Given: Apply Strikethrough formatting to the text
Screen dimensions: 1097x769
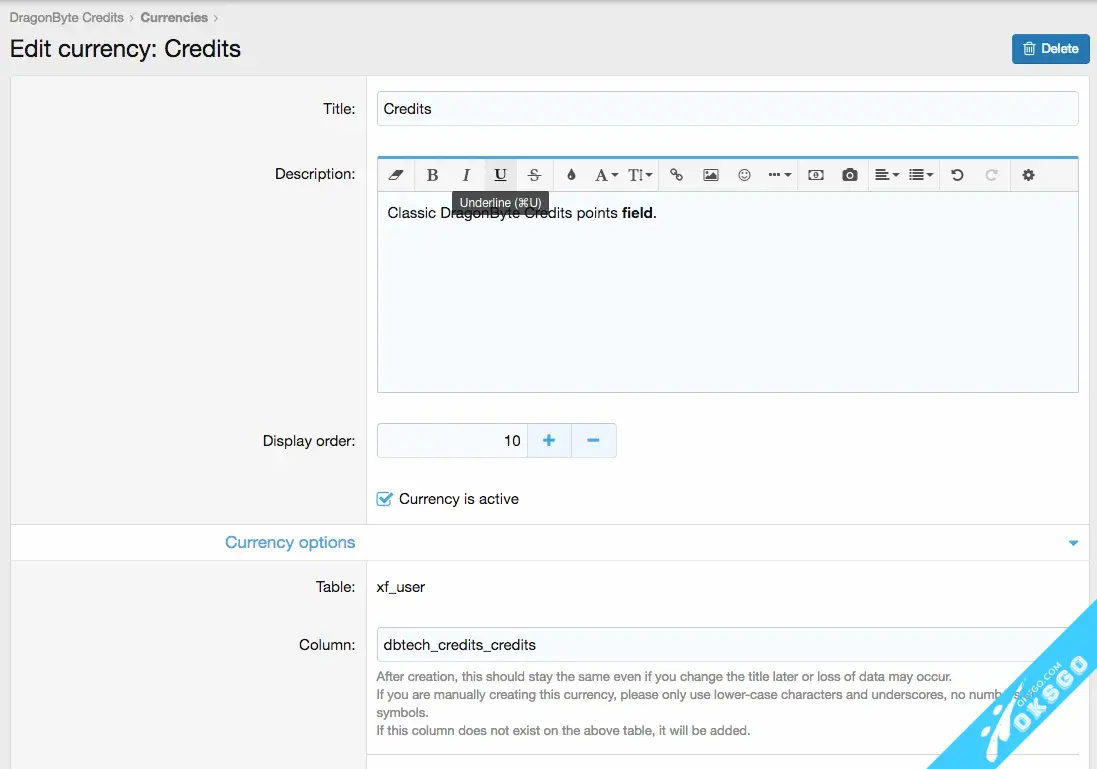Looking at the screenshot, I should pyautogui.click(x=534, y=175).
